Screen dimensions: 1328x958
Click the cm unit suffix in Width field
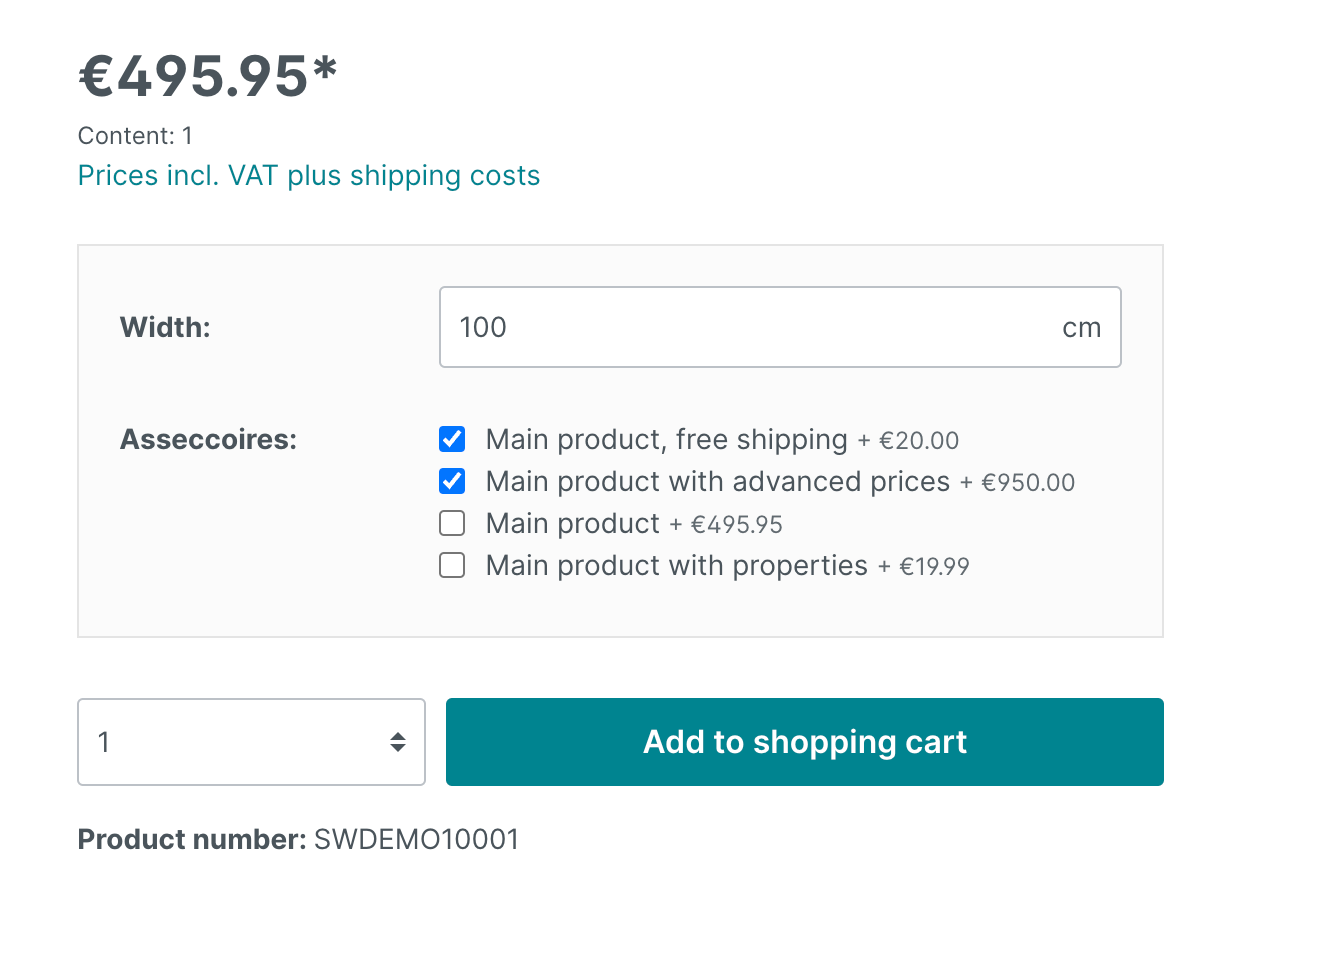1081,328
